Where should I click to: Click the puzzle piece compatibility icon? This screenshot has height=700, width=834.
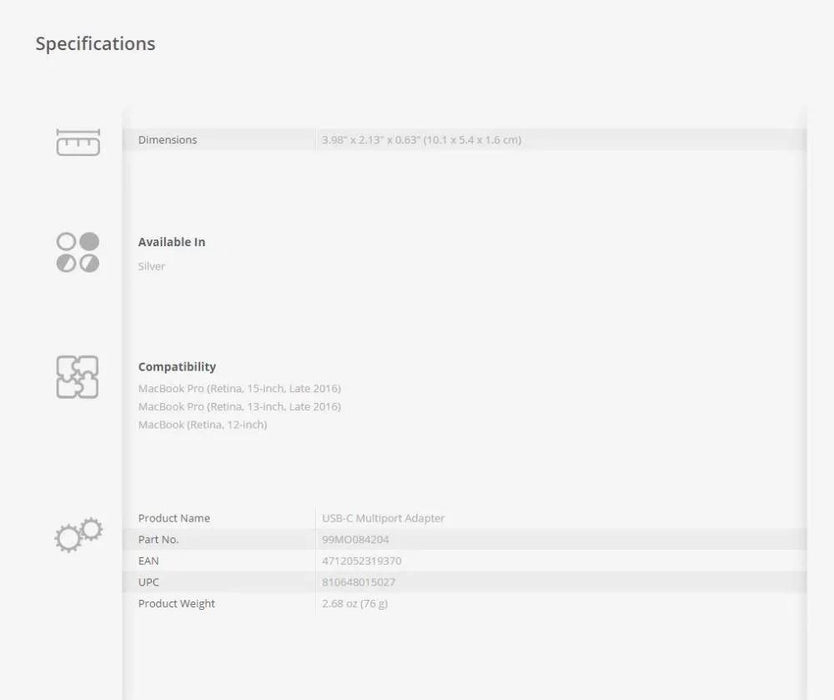(x=78, y=377)
